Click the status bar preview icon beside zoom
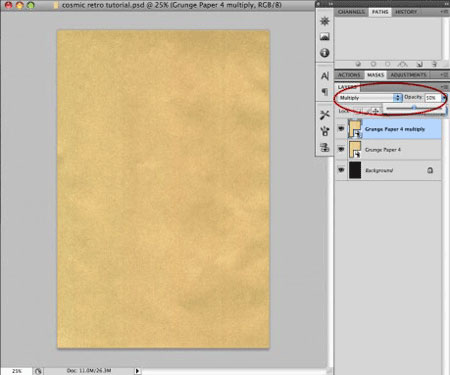The width and height of the screenshot is (450, 375). coord(38,371)
